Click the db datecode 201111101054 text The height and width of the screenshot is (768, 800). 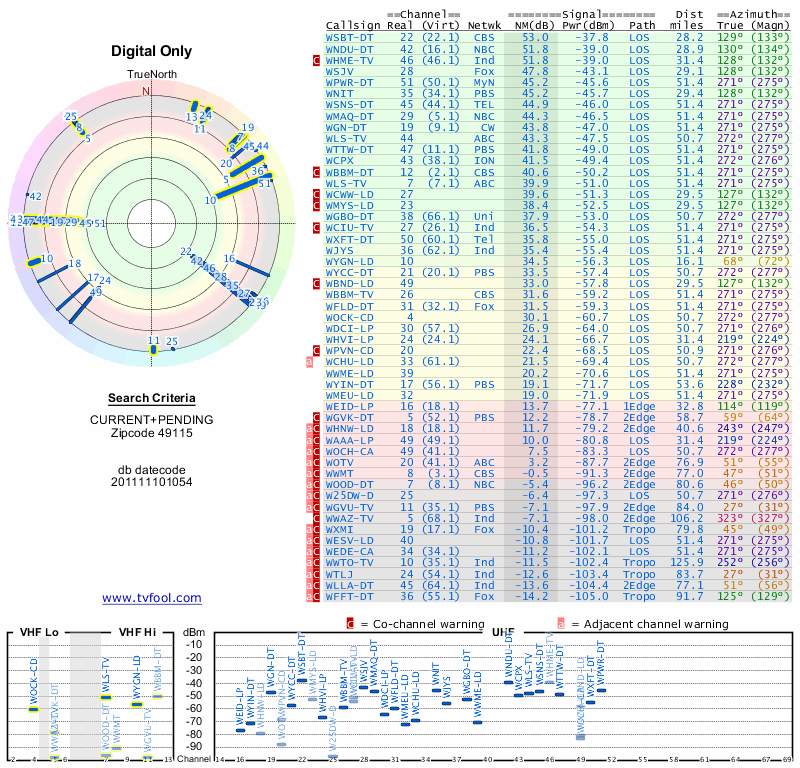(x=152, y=476)
